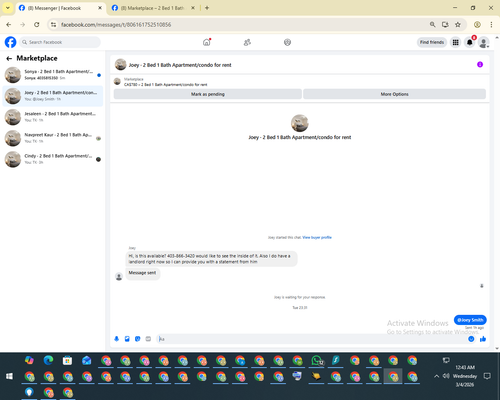Image resolution: width=500 pixels, height=400 pixels.
Task: Open the Chrome profile icon
Action: tap(477, 25)
